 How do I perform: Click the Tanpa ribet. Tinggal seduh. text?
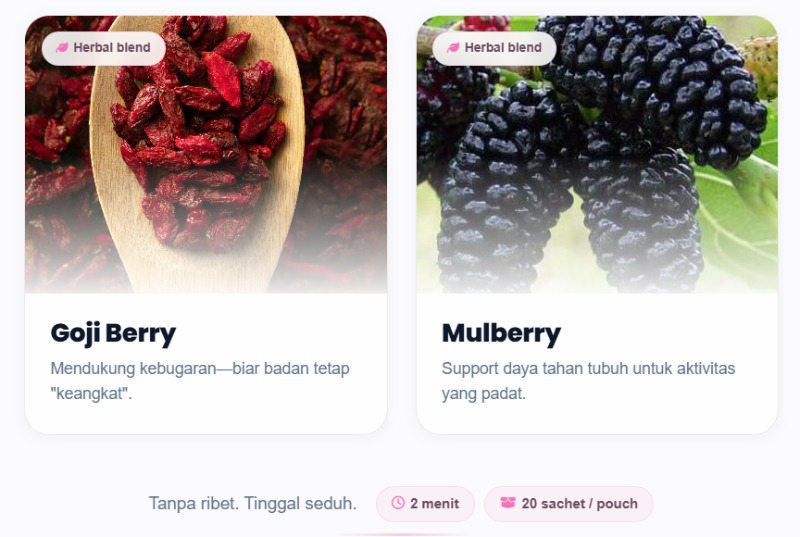253,504
